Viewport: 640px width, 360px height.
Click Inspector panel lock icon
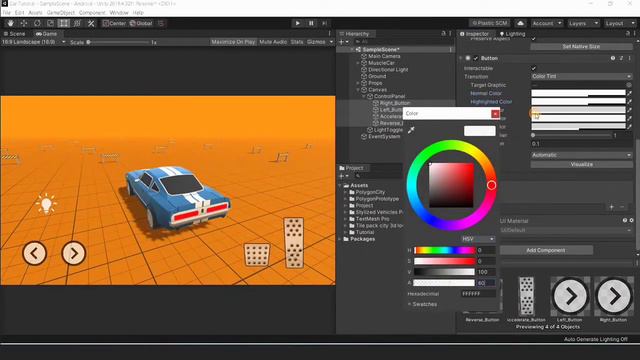(x=628, y=33)
